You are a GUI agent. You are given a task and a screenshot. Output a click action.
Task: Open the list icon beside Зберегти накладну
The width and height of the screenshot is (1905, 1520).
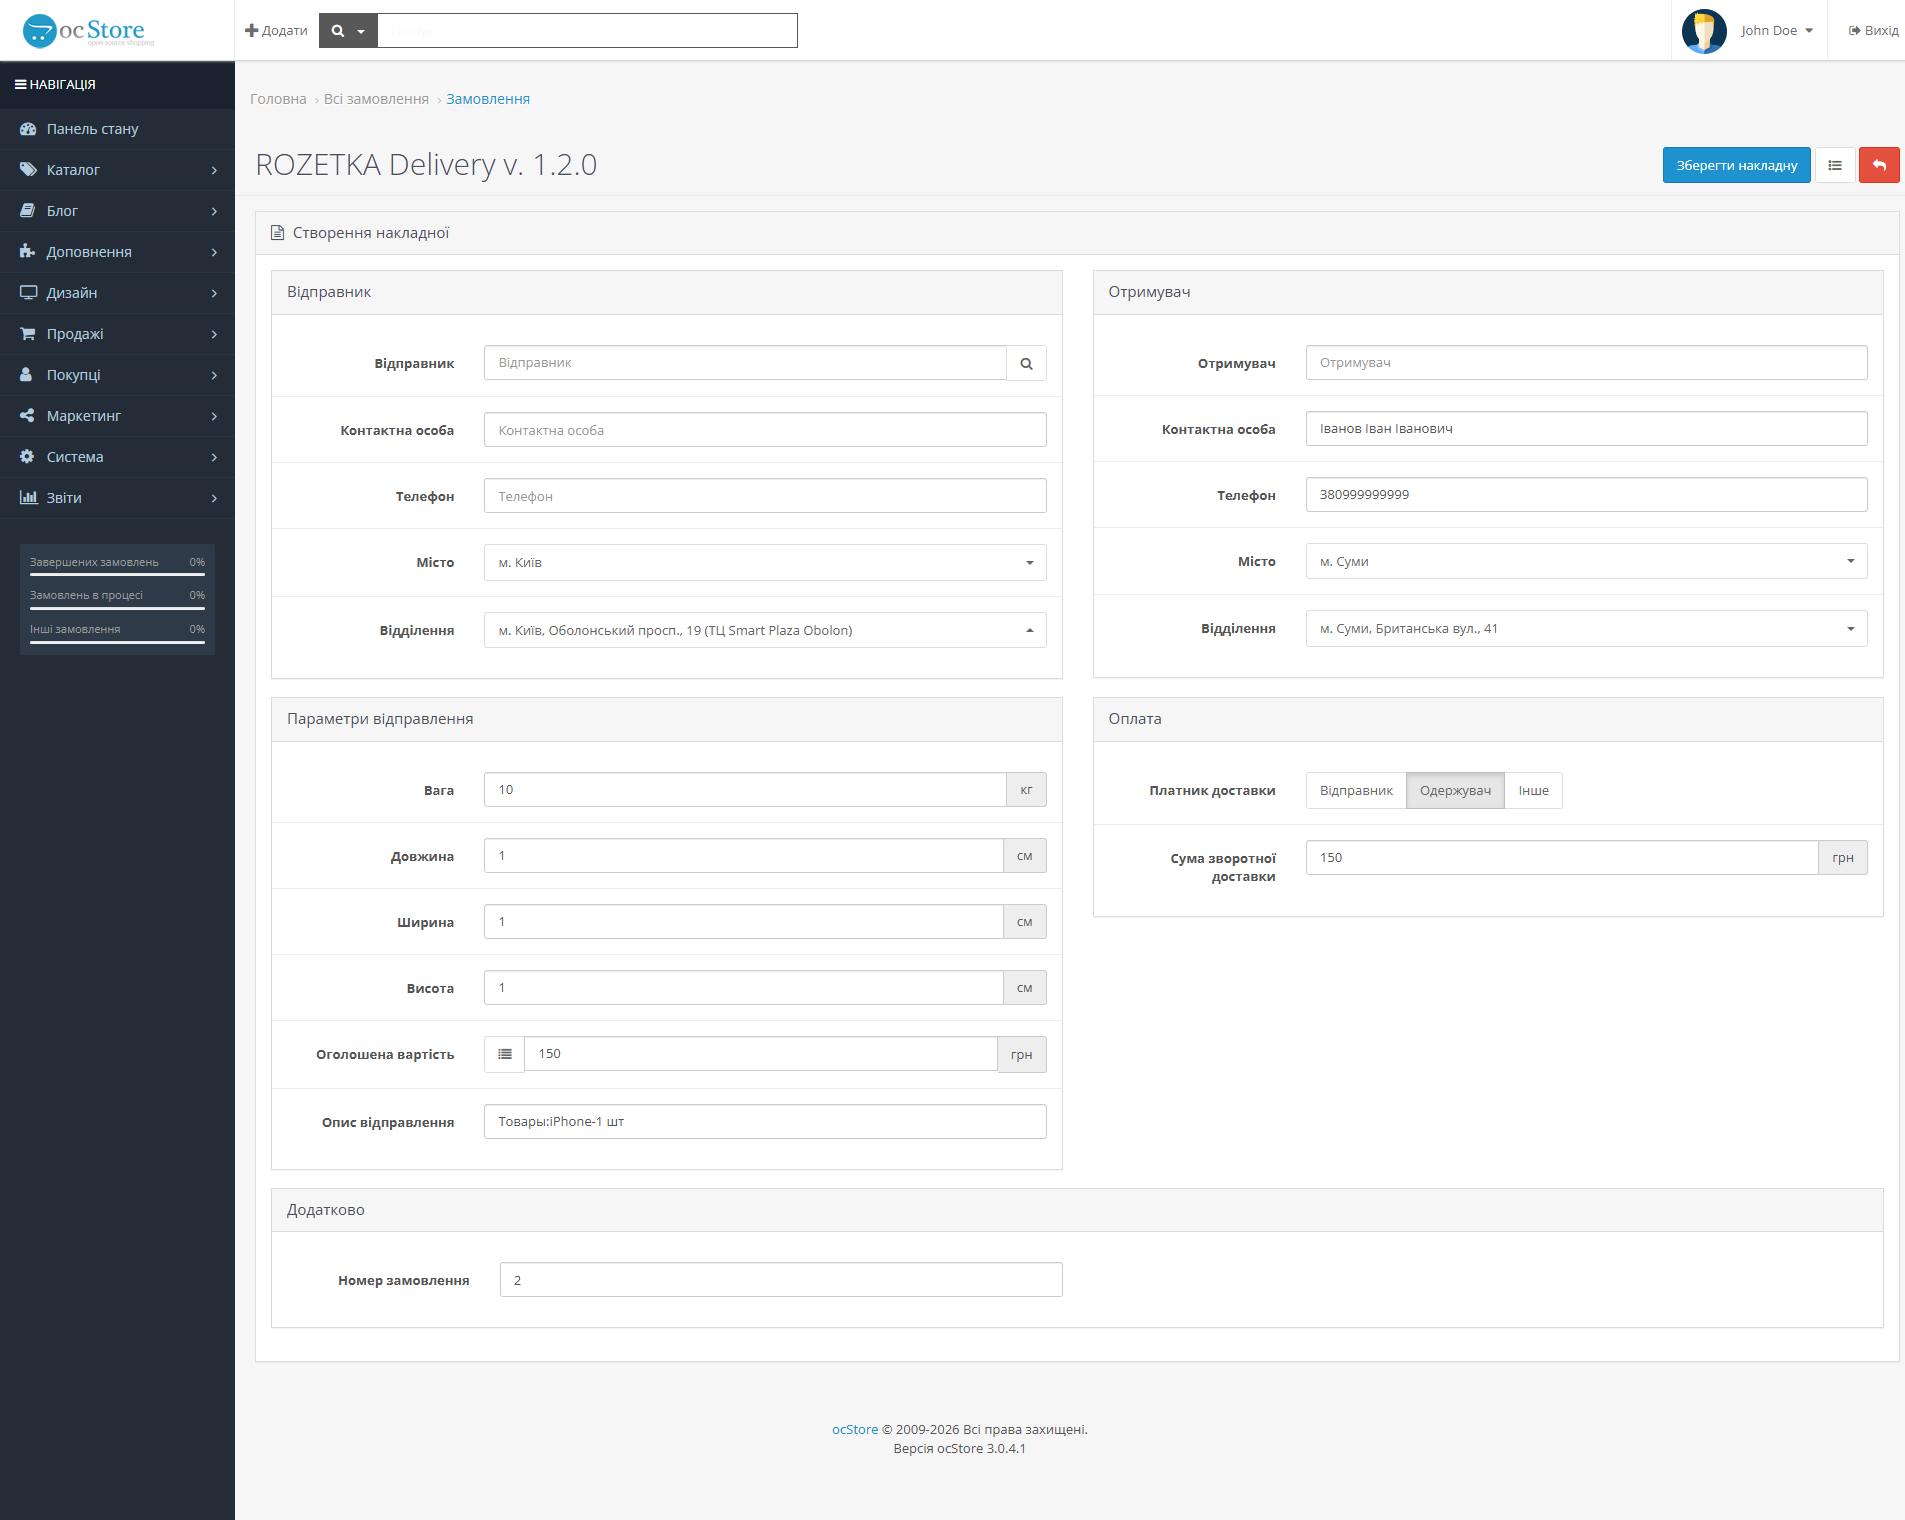(x=1835, y=165)
